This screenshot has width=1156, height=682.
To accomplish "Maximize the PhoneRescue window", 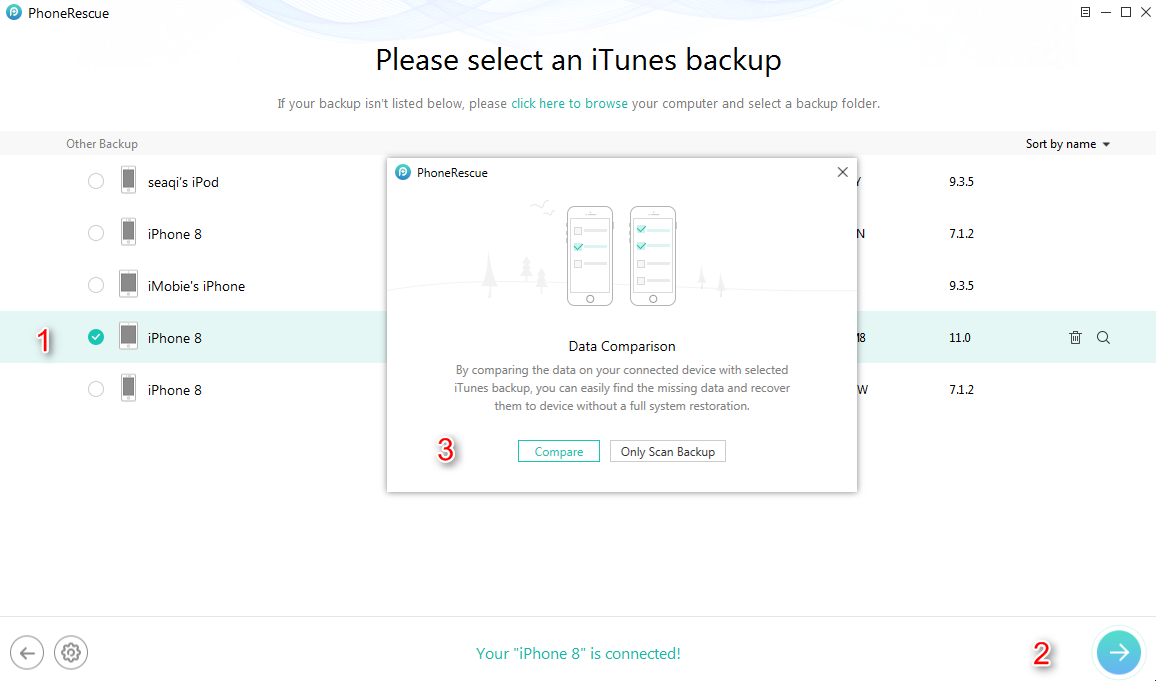I will [x=1126, y=12].
